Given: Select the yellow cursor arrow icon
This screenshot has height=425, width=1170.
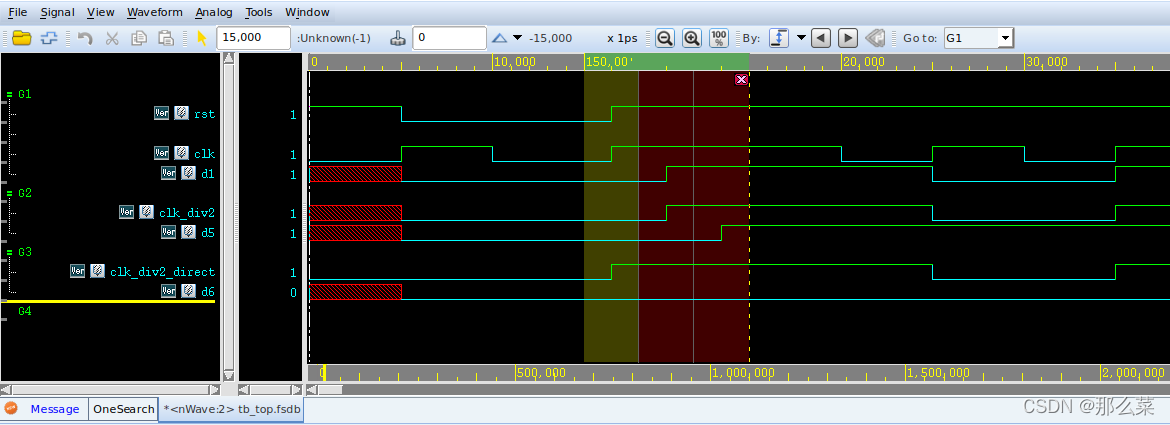Looking at the screenshot, I should click(201, 38).
